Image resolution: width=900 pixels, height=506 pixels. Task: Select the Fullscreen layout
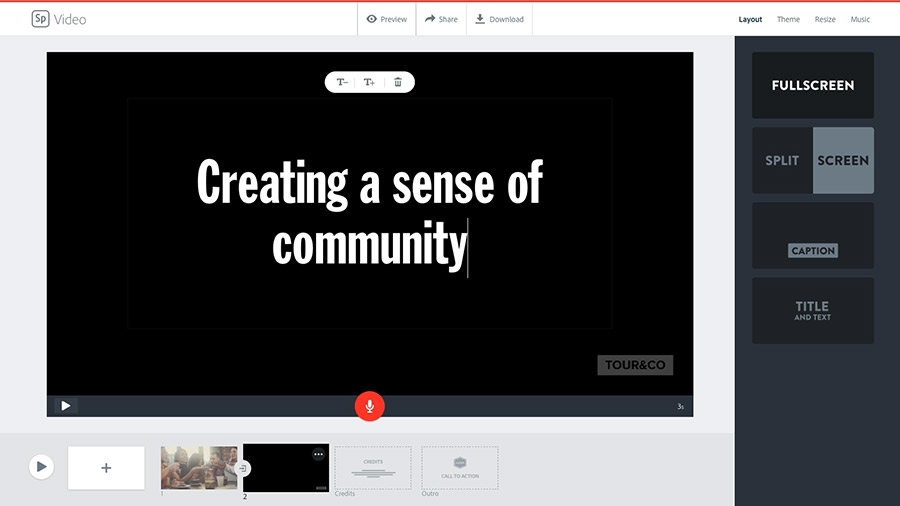pos(813,85)
